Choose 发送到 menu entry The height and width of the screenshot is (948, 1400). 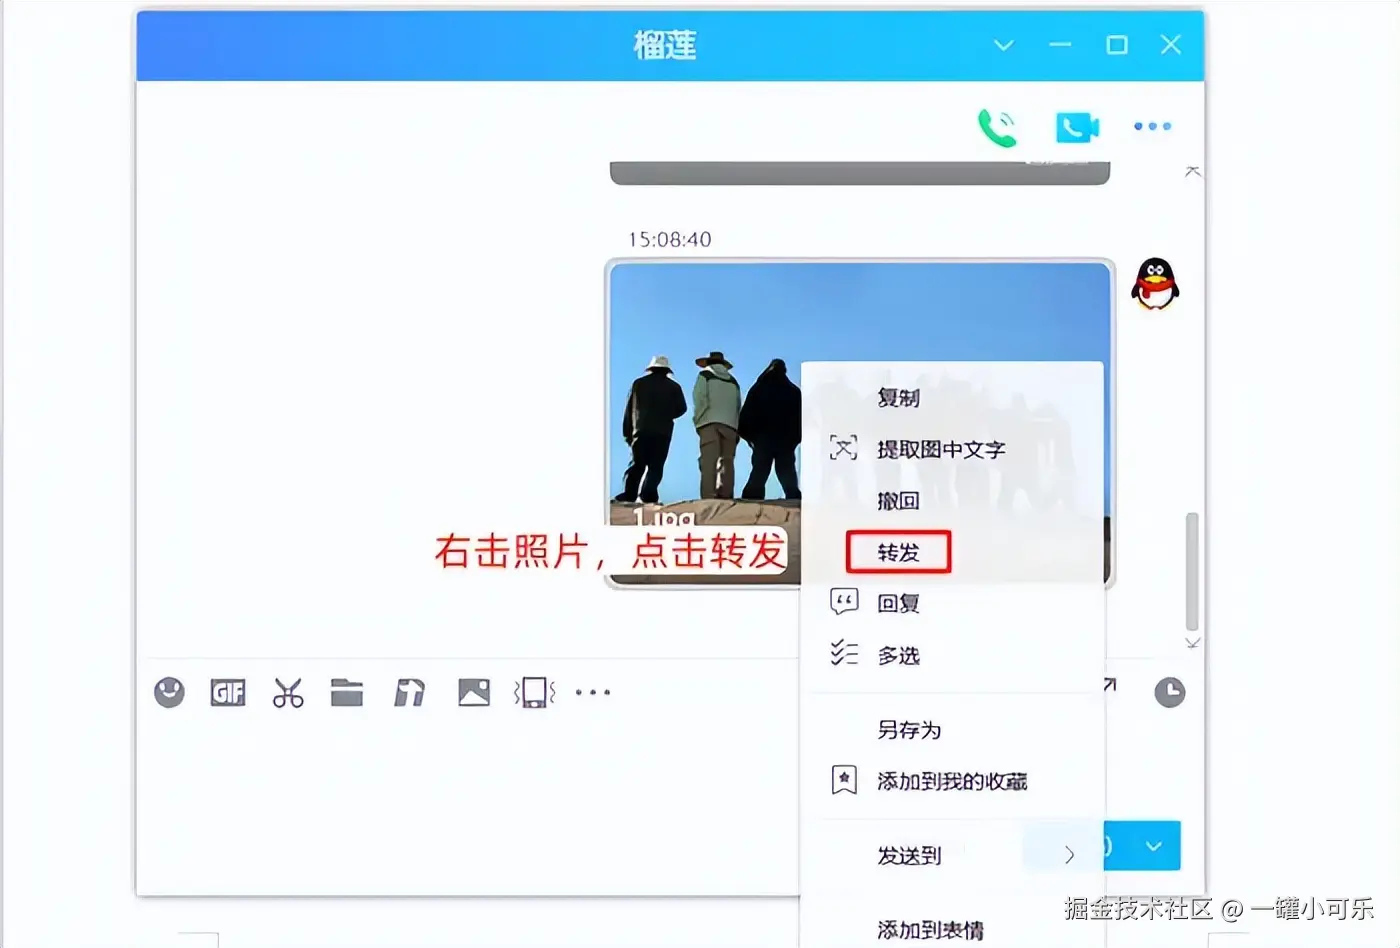tap(909, 855)
